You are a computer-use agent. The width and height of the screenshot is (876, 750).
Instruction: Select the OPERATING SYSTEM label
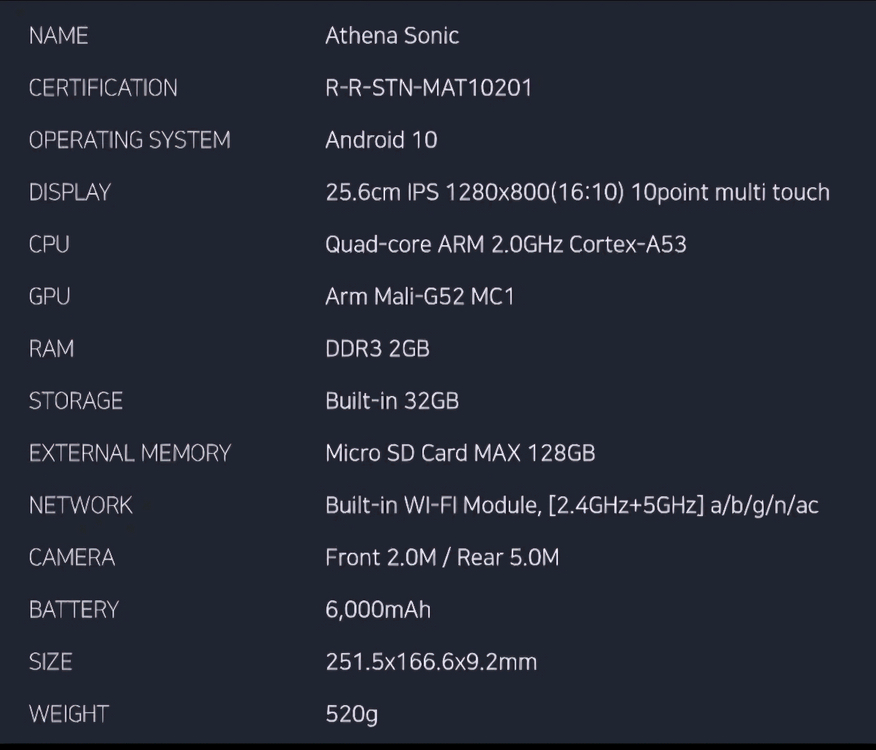129,140
